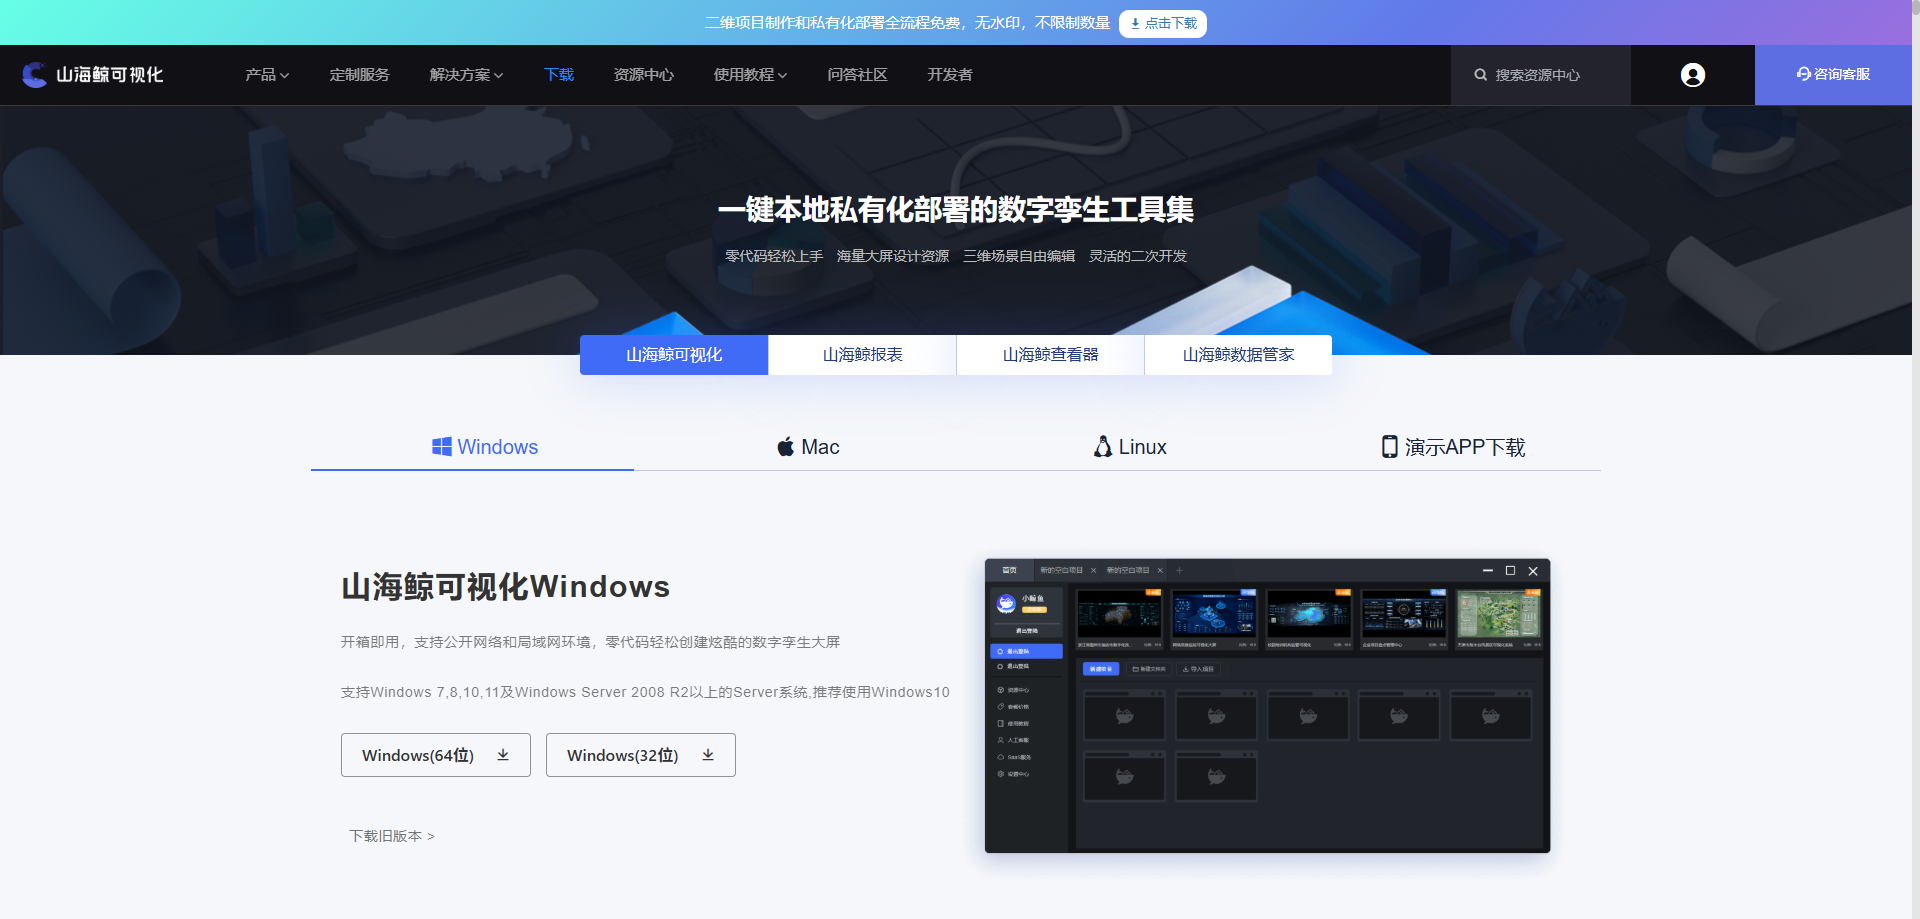Click the 咨询客服 button

pos(1833,75)
